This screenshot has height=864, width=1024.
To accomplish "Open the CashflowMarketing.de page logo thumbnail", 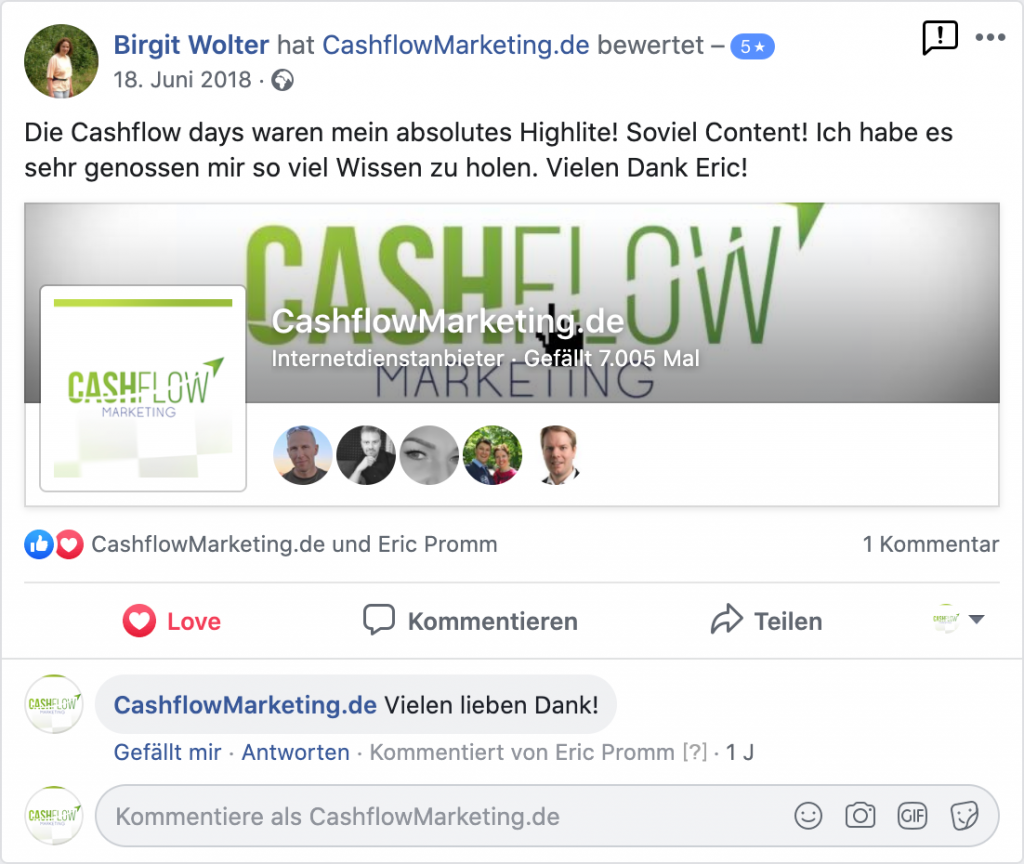I will (143, 389).
